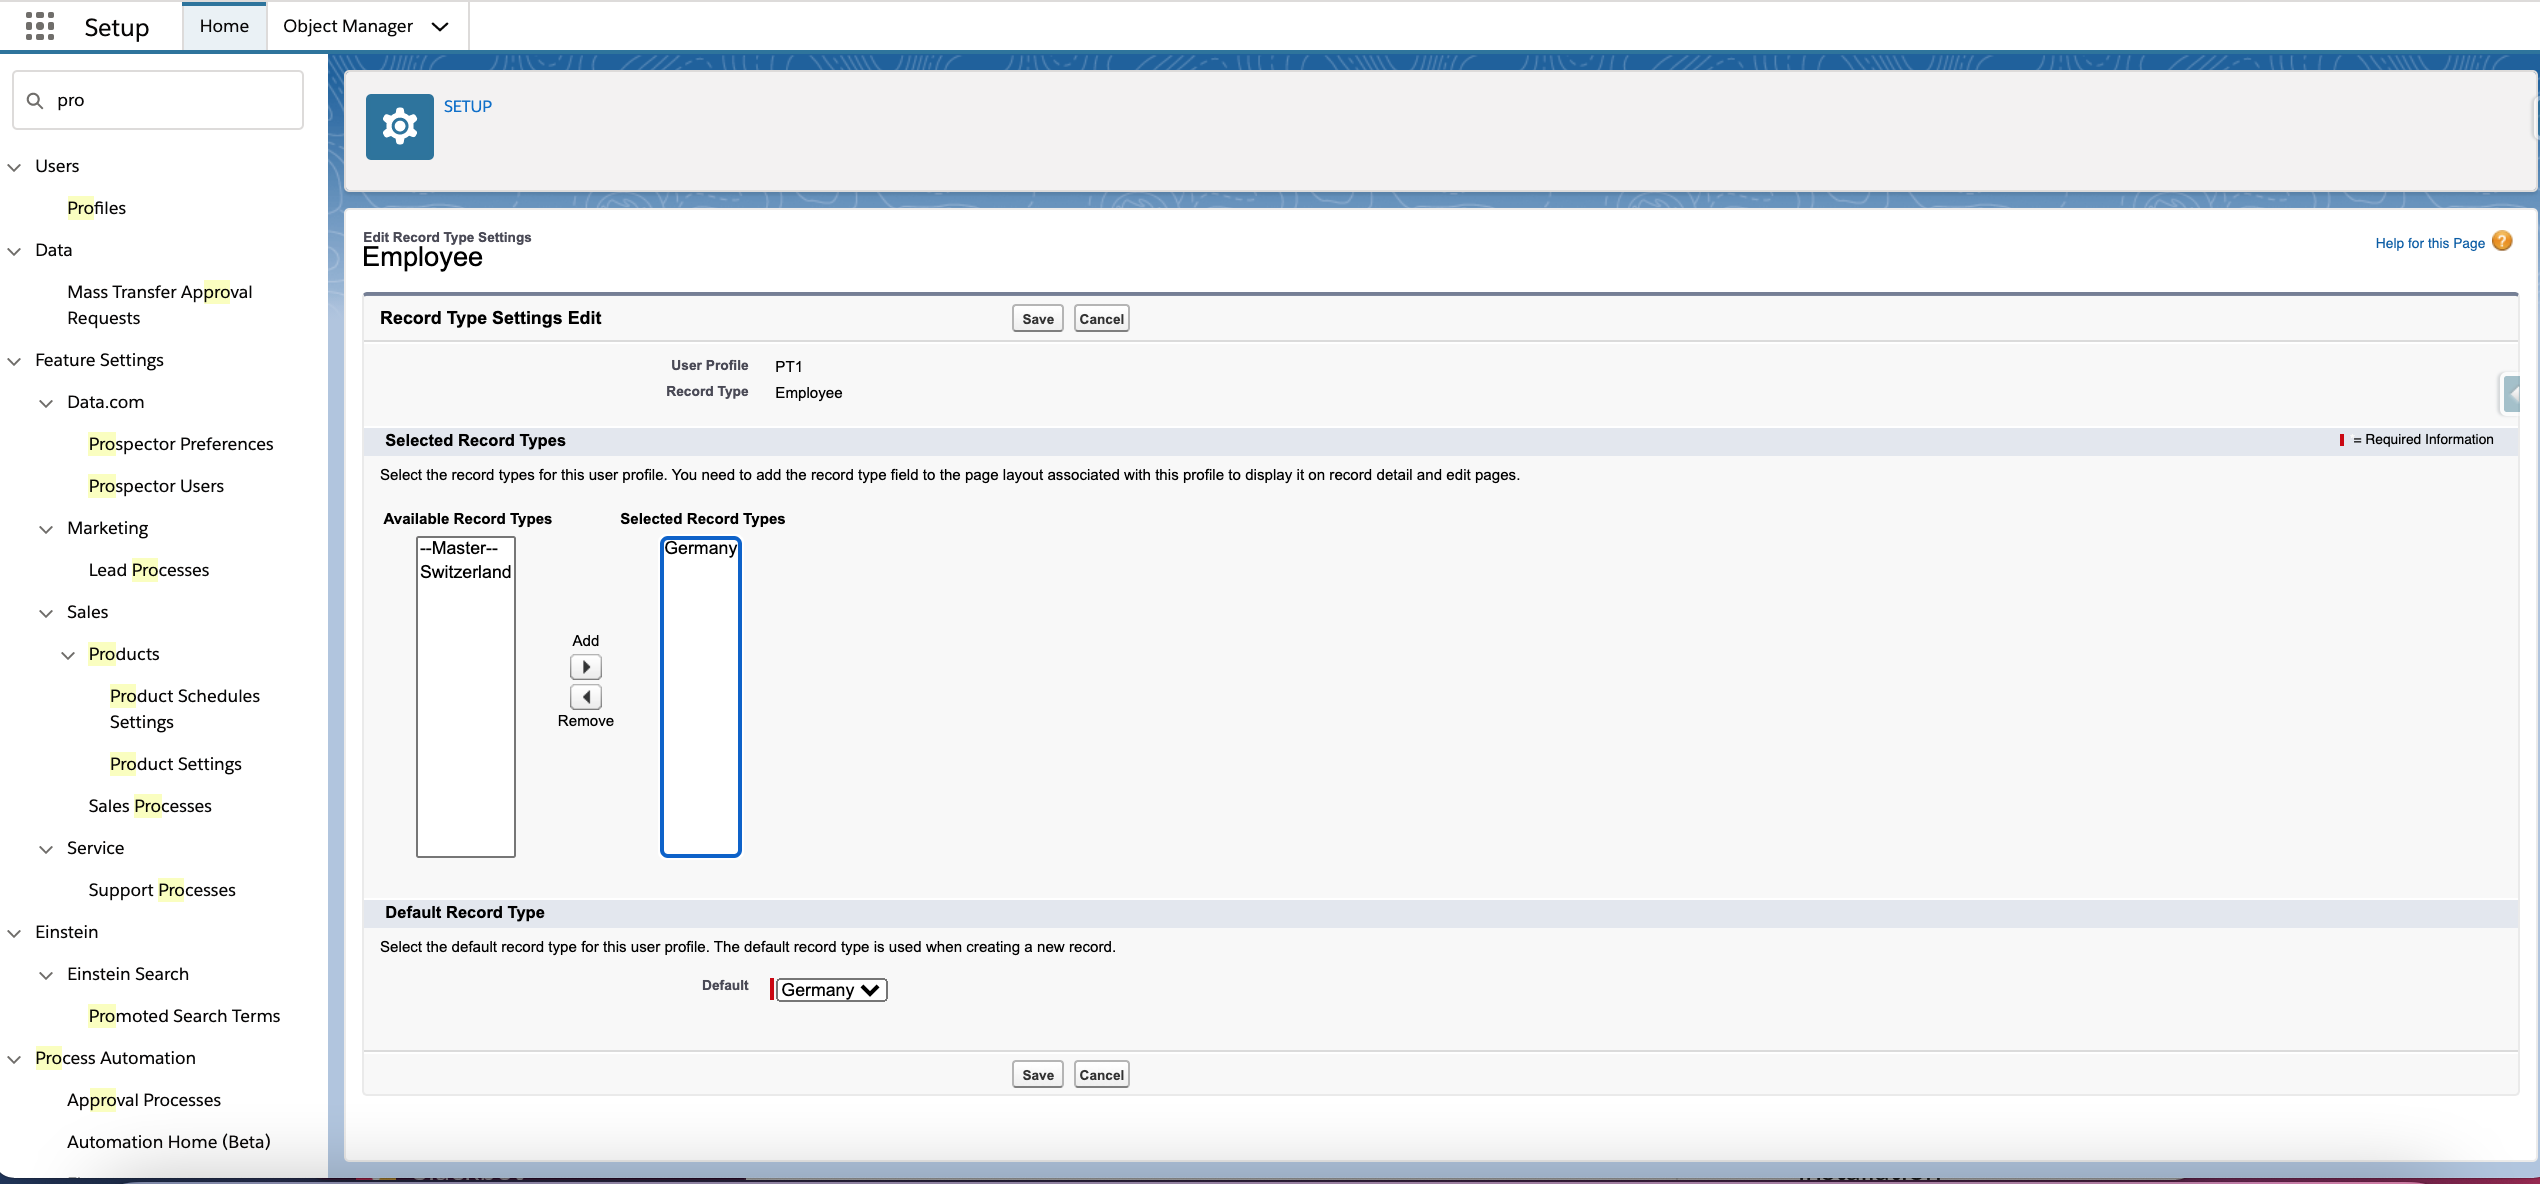Select Germany in Selected Record Types
The image size is (2540, 1184).
[x=700, y=548]
